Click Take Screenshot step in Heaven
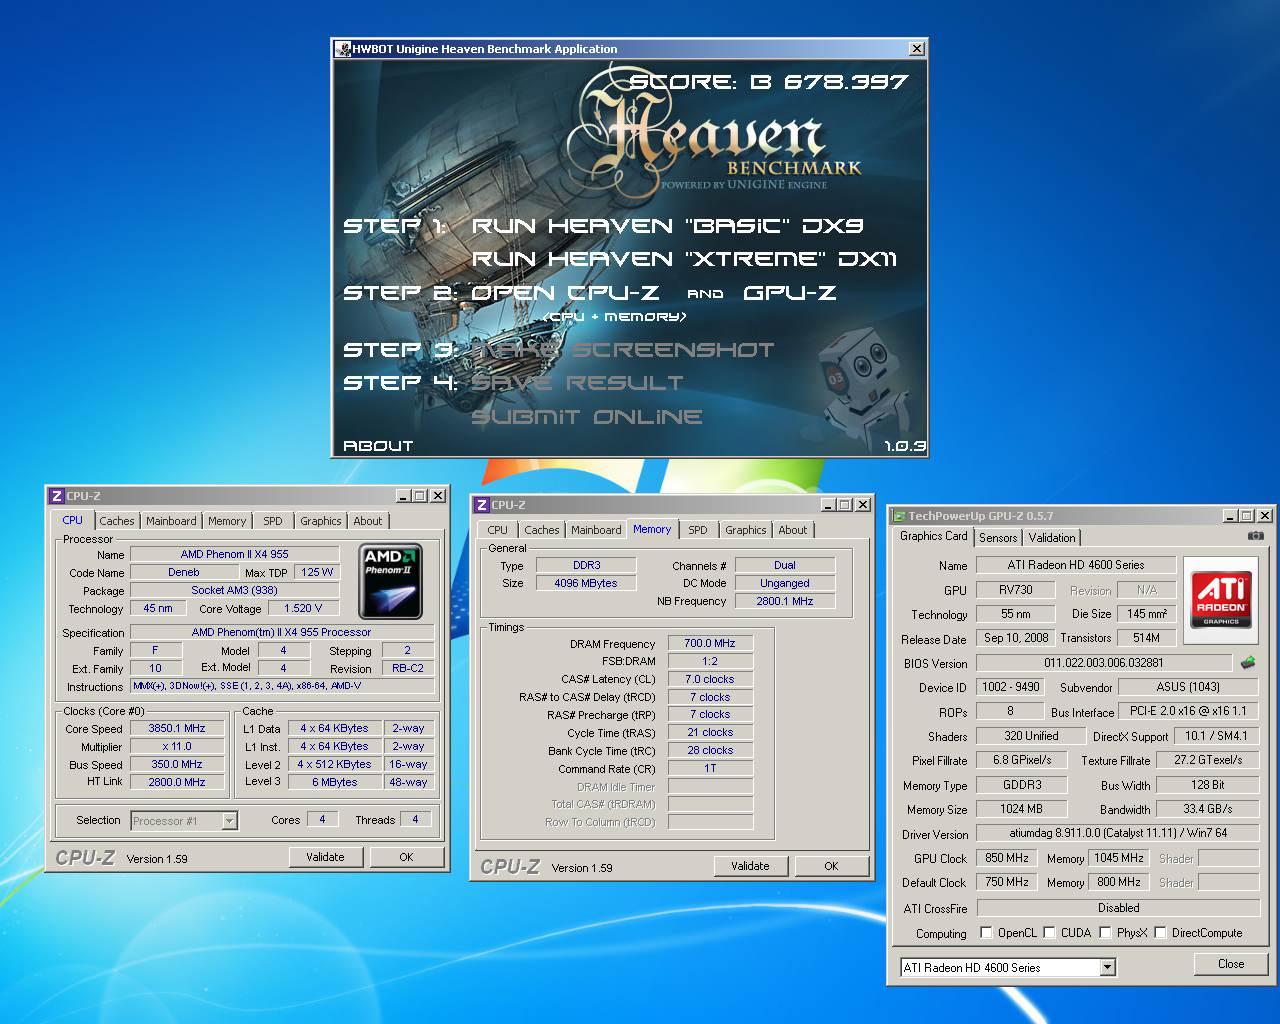The width and height of the screenshot is (1280, 1024). 622,350
